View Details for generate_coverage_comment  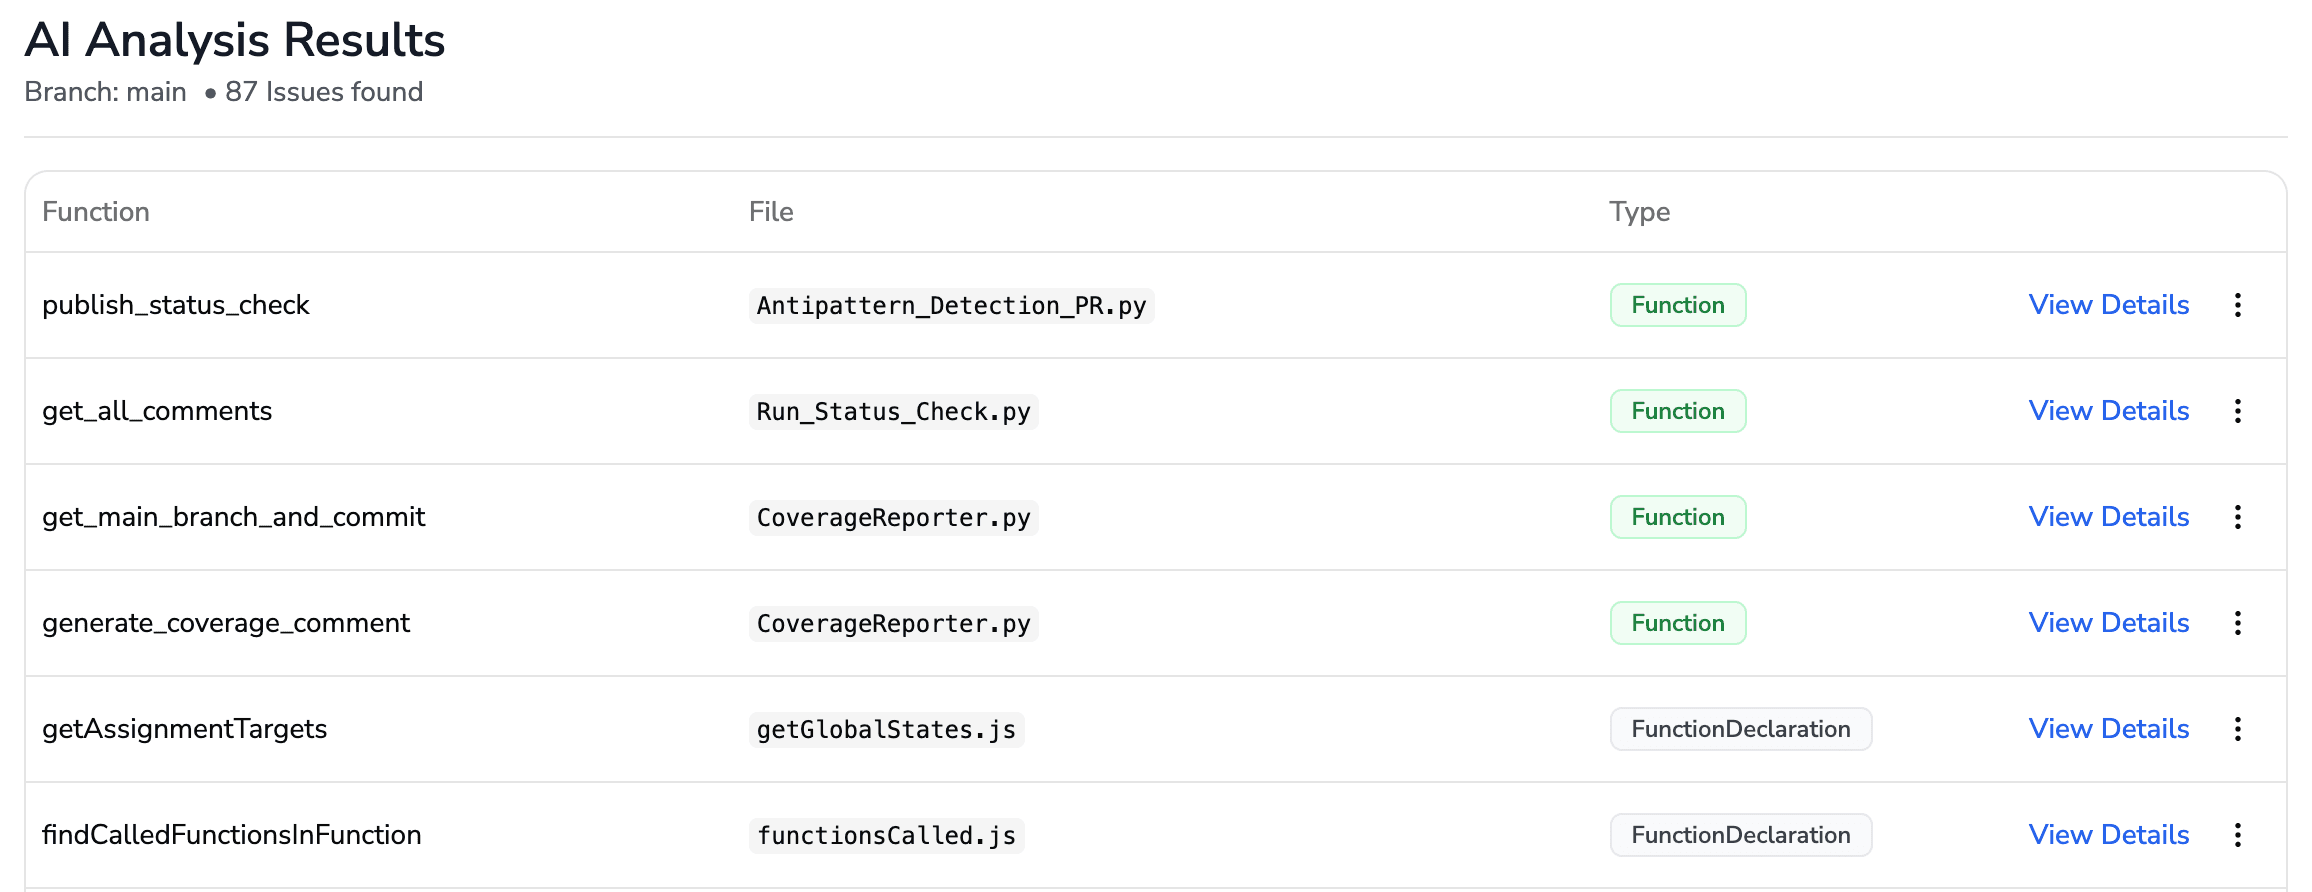tap(2108, 622)
